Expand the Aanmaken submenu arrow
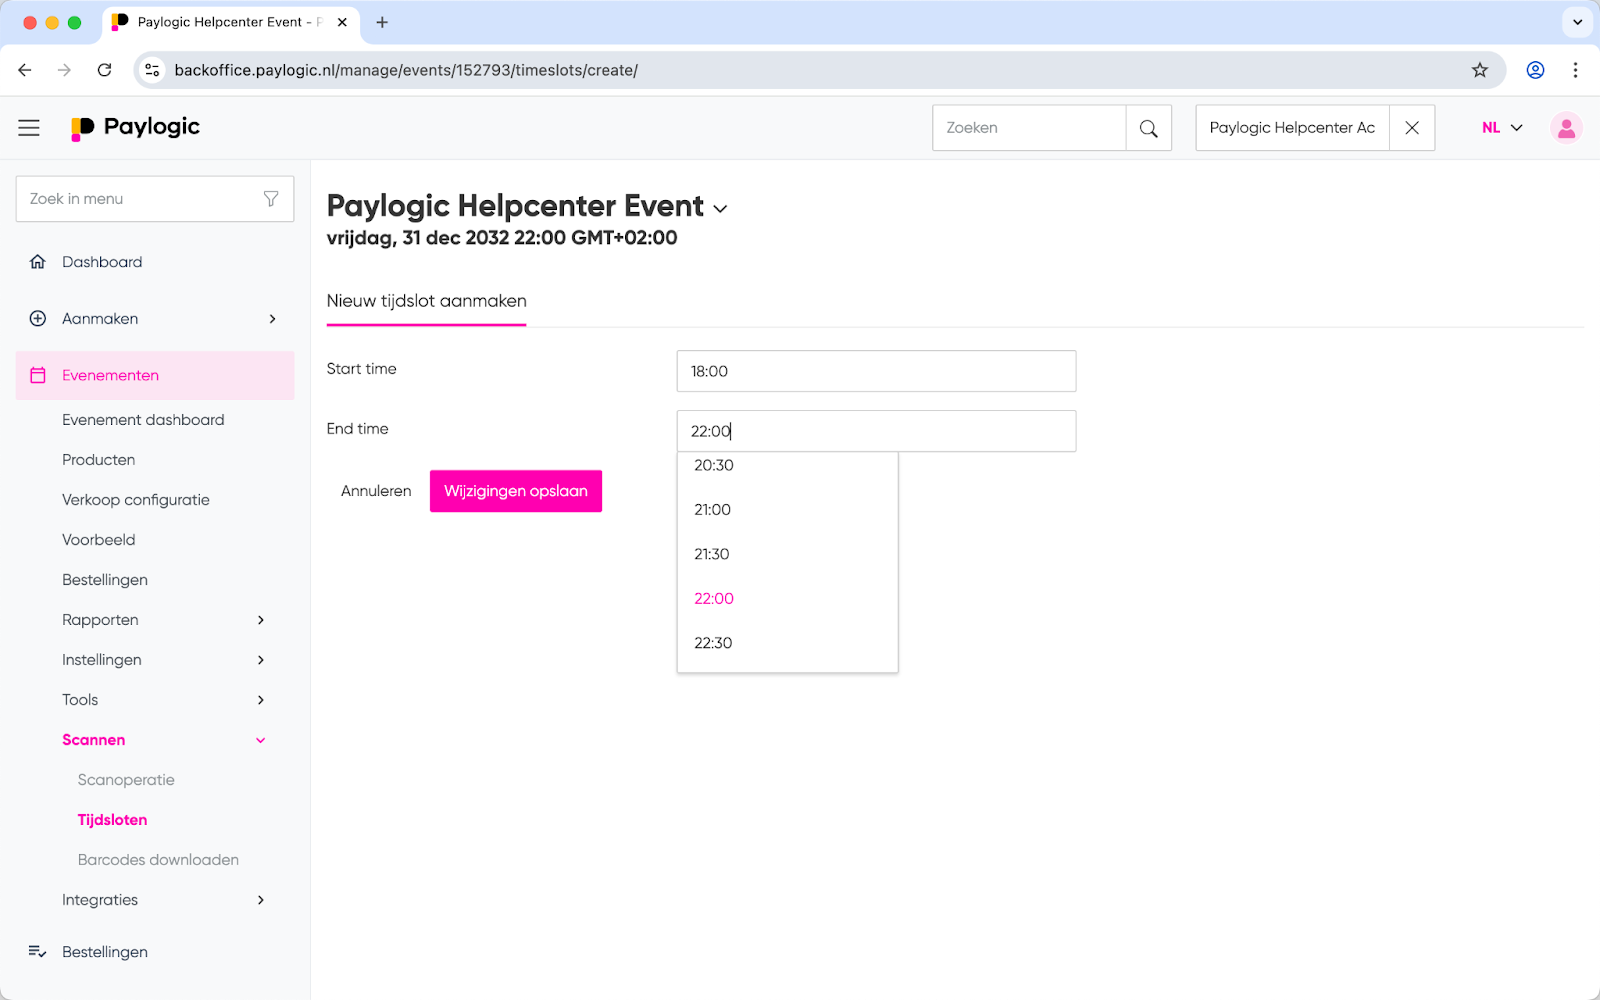 [272, 319]
